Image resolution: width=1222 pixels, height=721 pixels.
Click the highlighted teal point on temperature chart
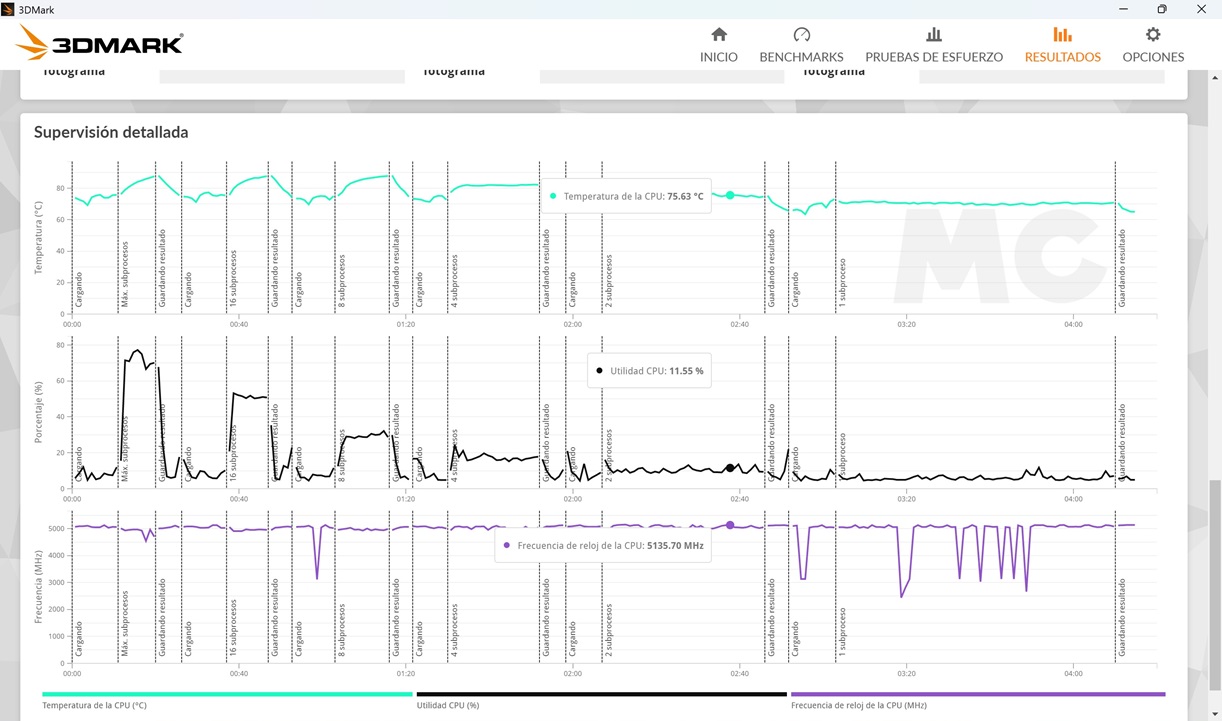(x=730, y=195)
